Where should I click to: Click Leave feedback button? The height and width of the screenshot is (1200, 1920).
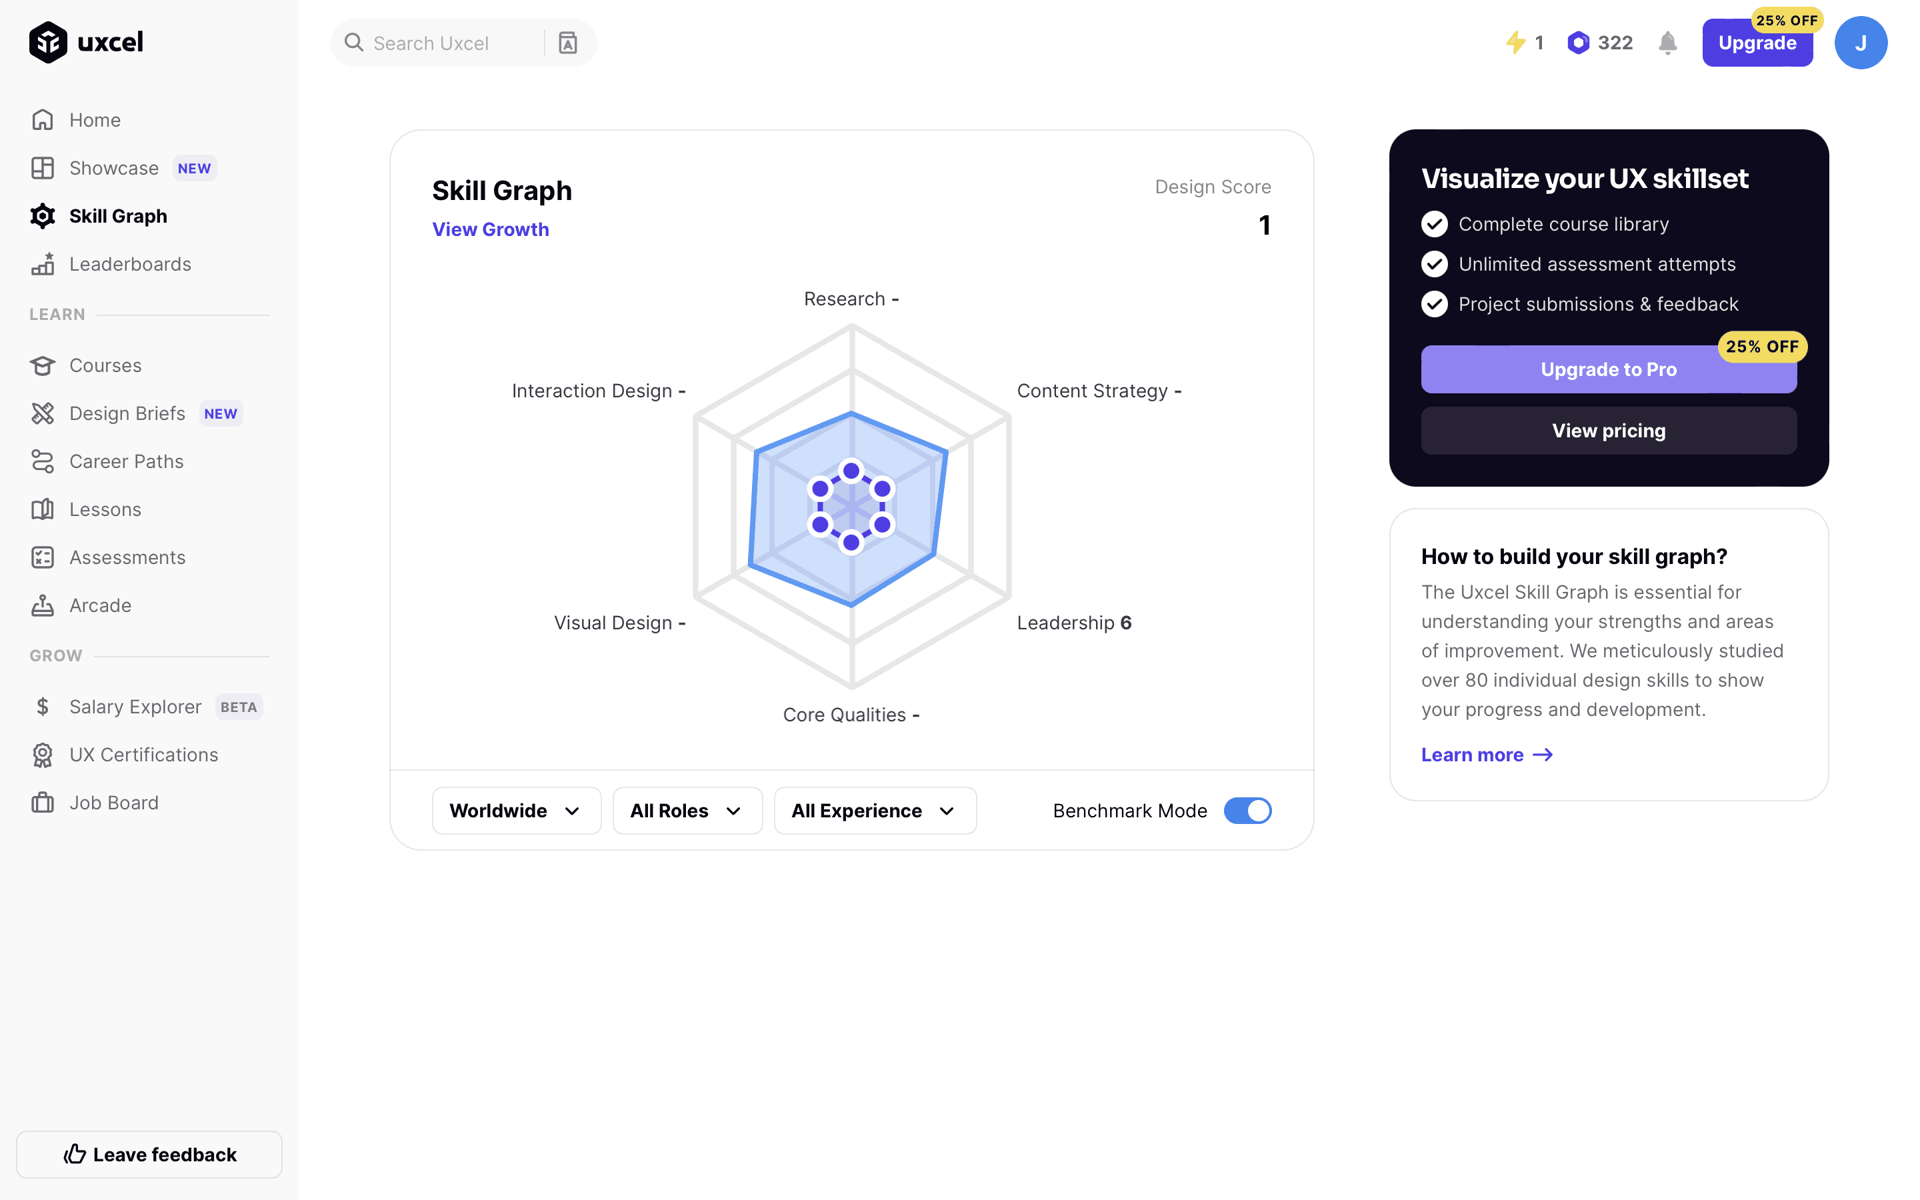(x=149, y=1154)
